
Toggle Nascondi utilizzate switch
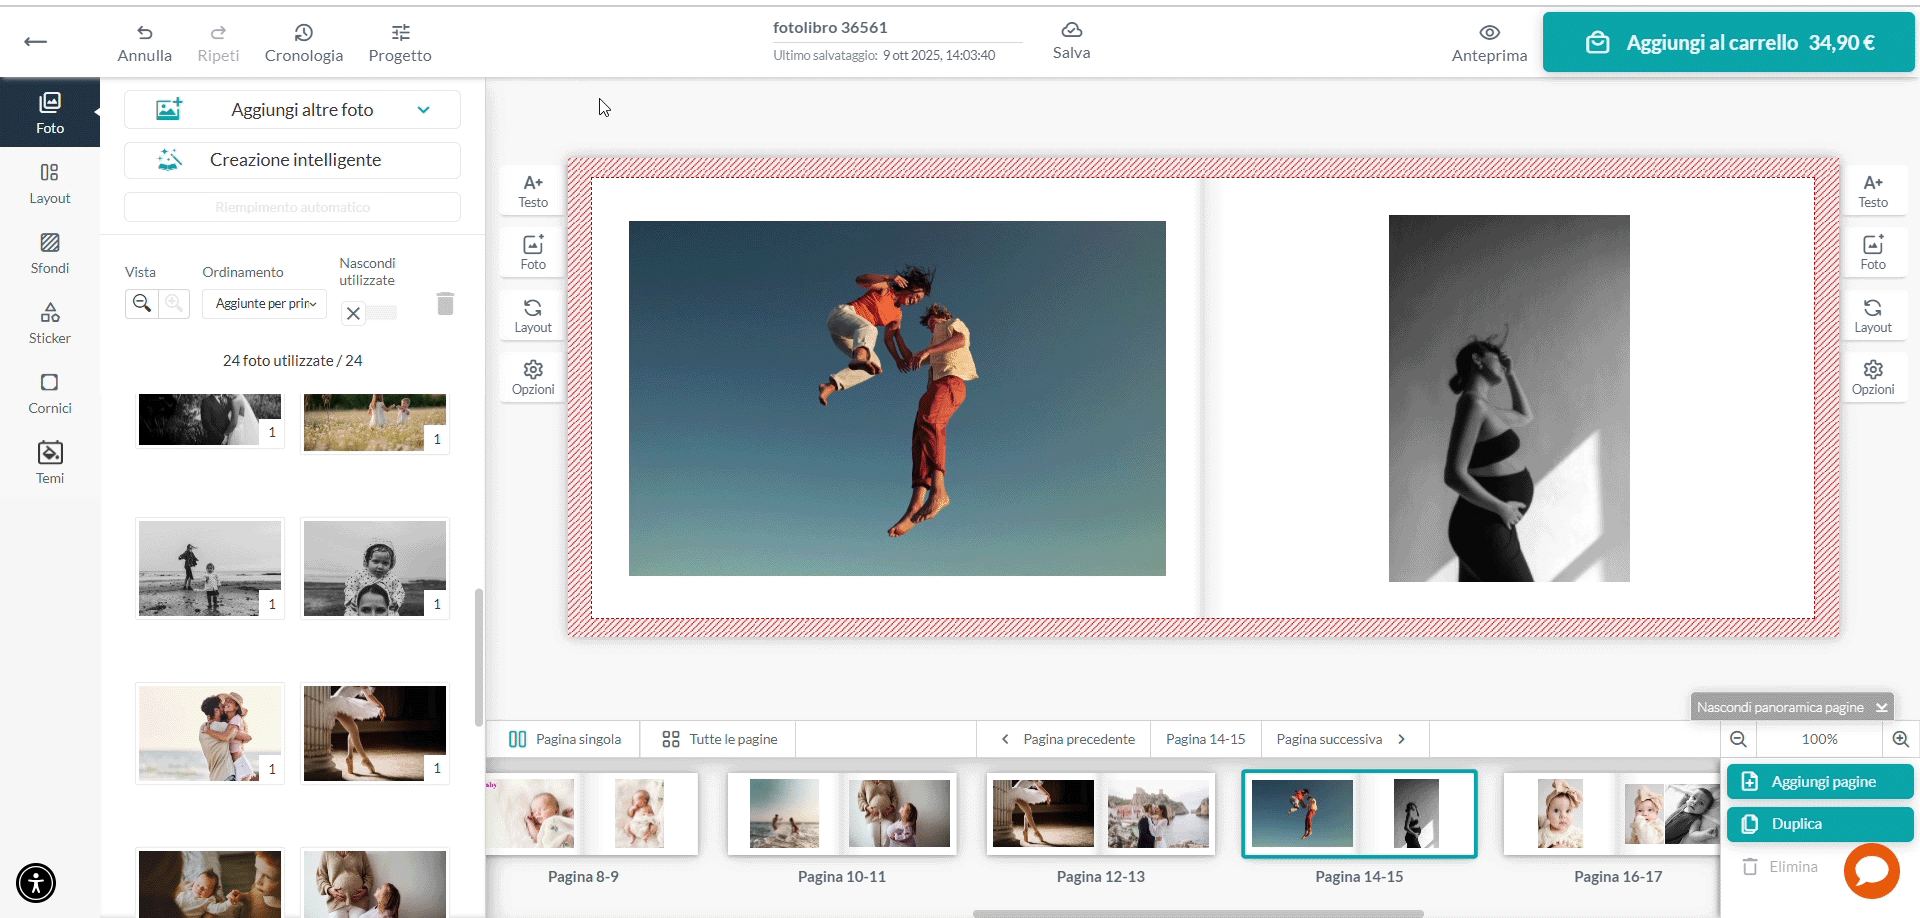368,313
